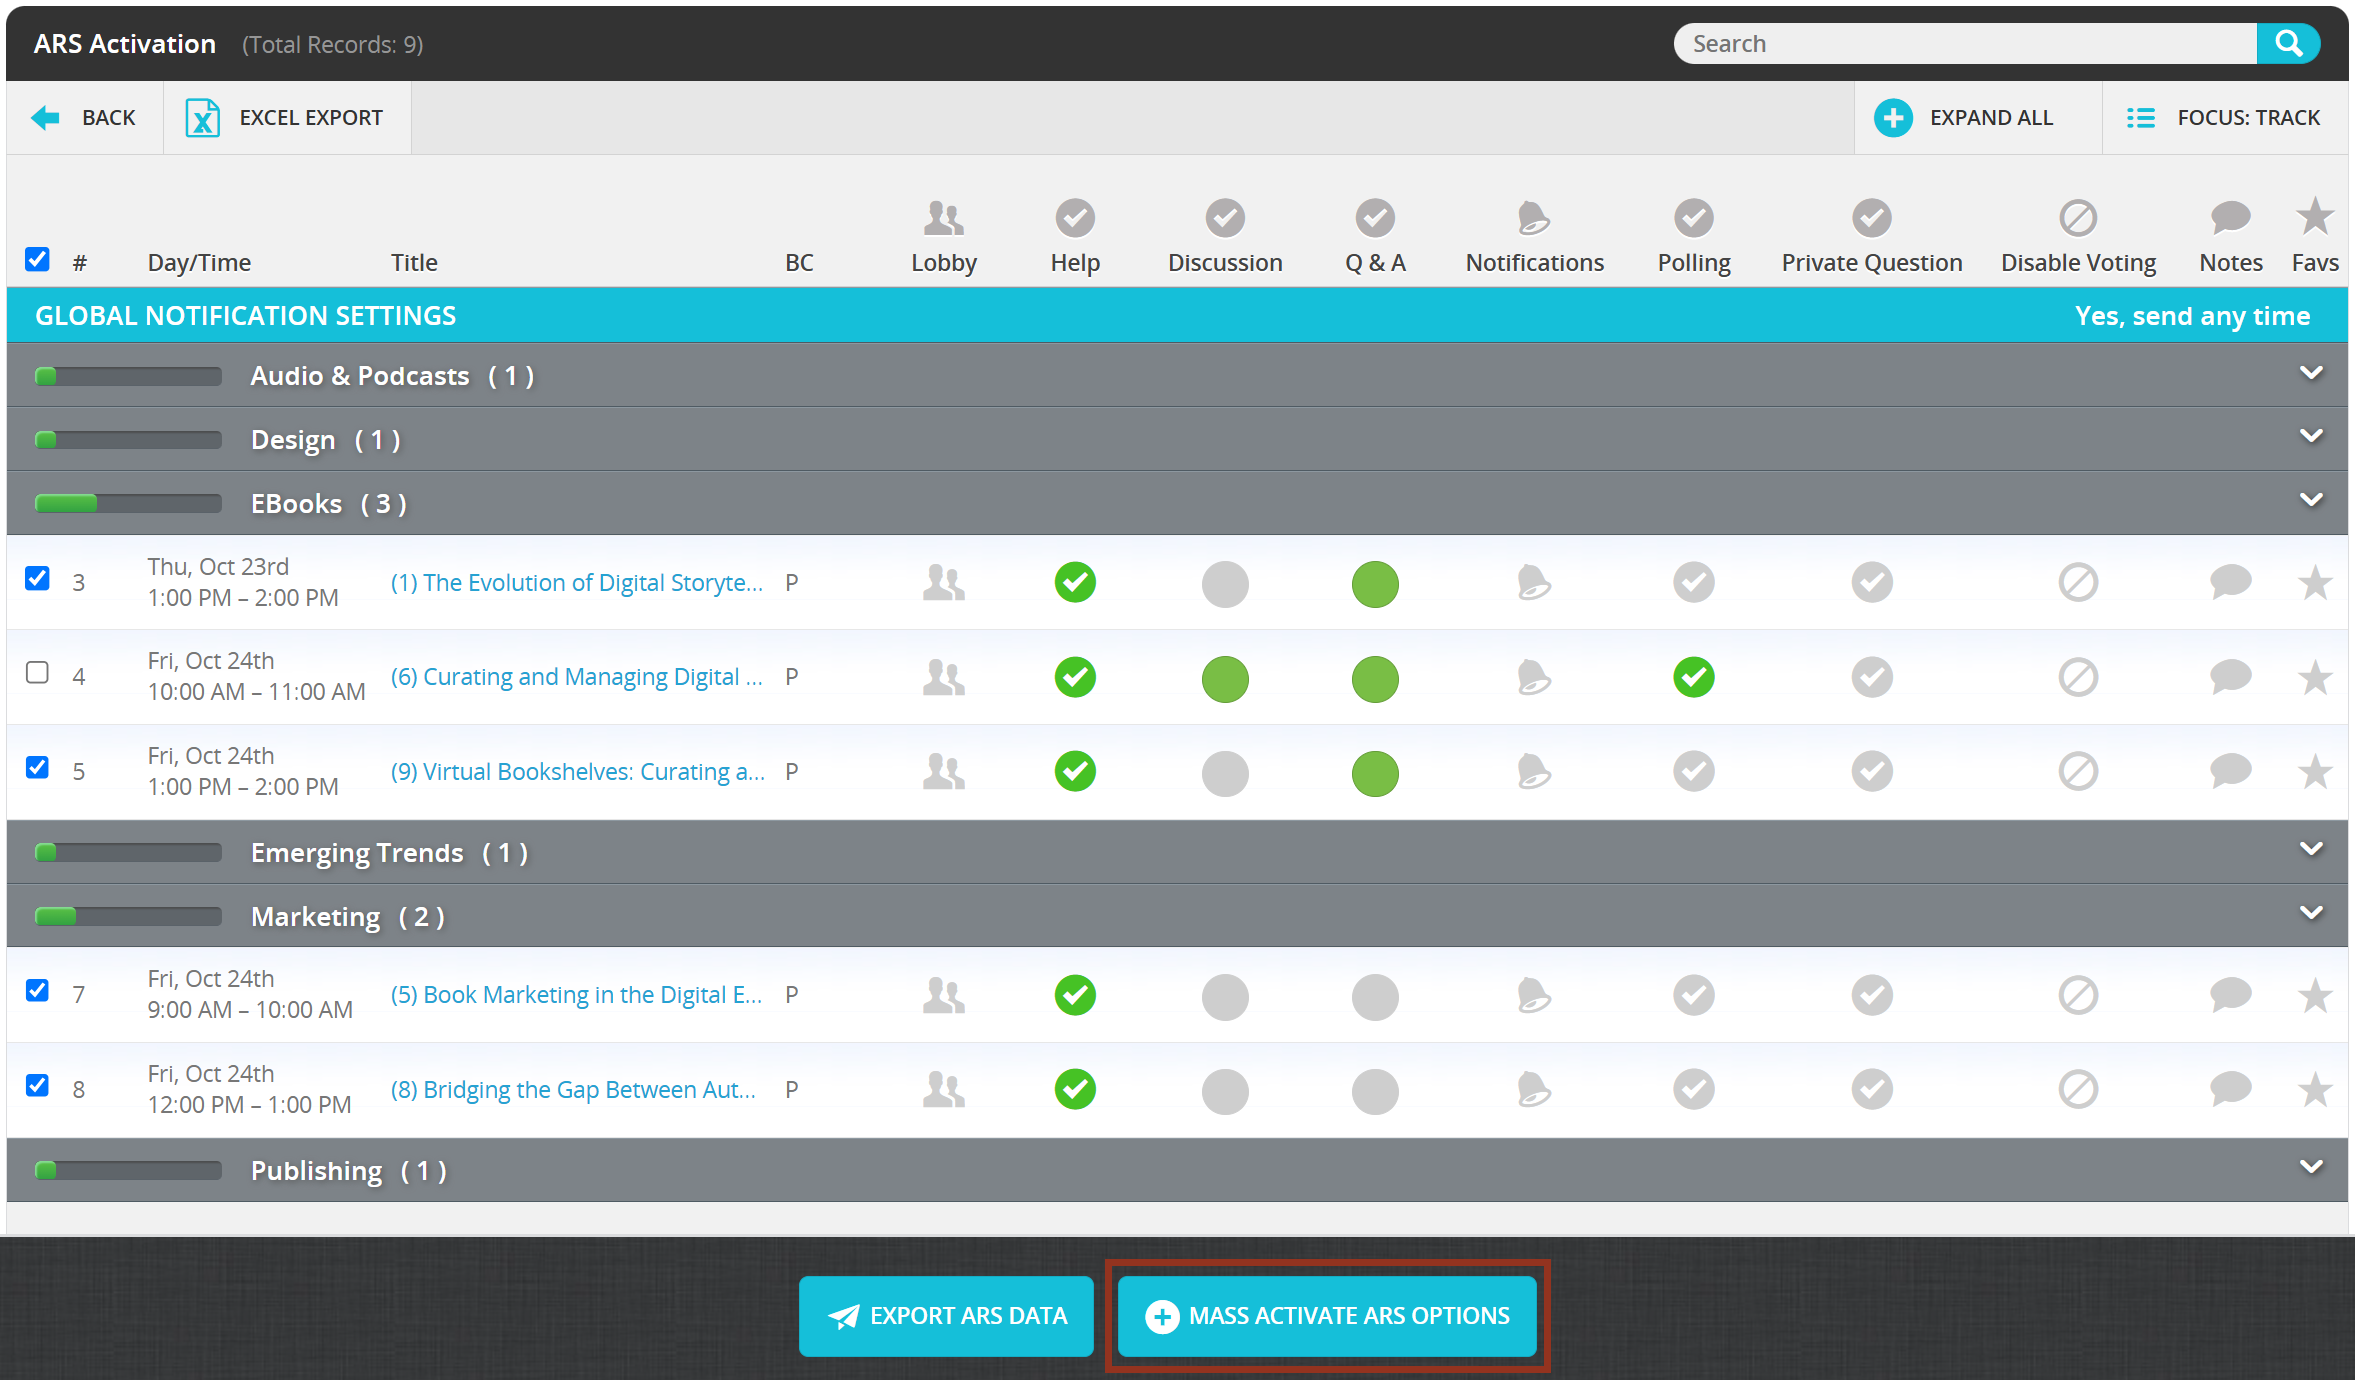Image resolution: width=2355 pixels, height=1380 pixels.
Task: Open Curating and Managing Digital session link
Action: (576, 677)
